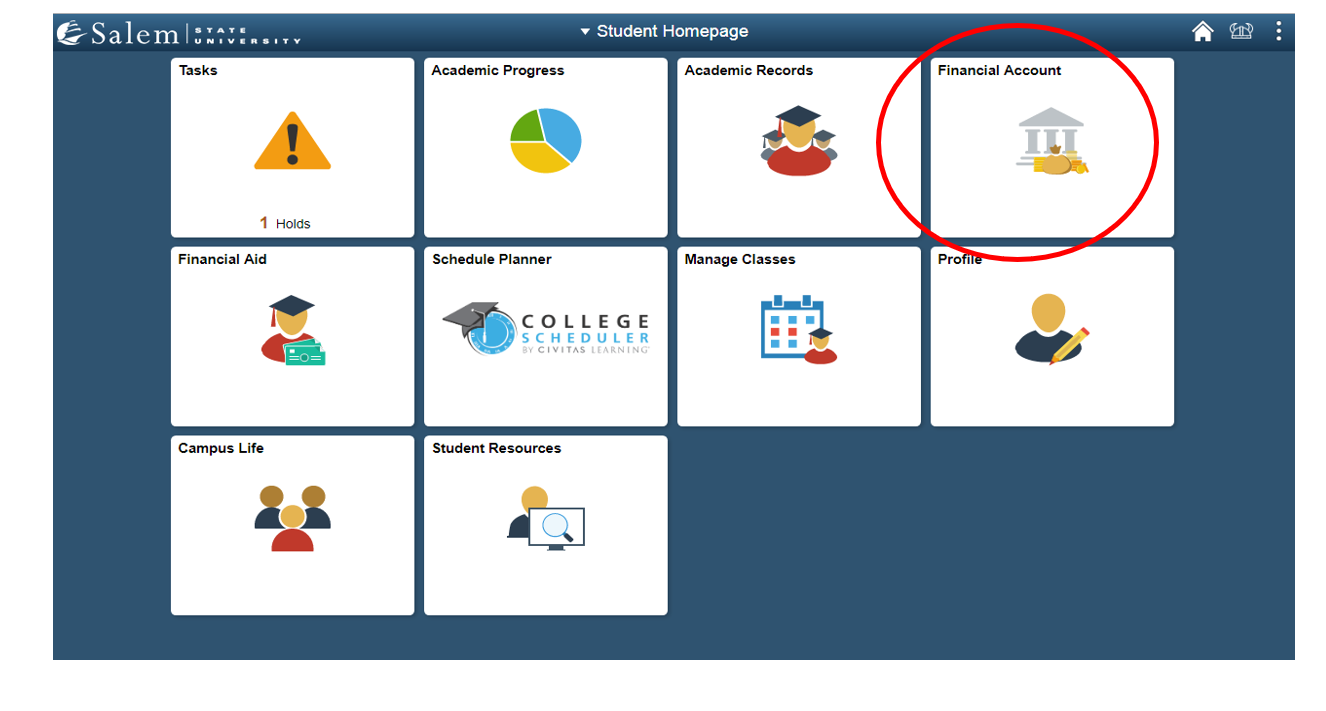Expand the Student Homepage dropdown arrow
This screenshot has width=1326, height=711.
[585, 32]
